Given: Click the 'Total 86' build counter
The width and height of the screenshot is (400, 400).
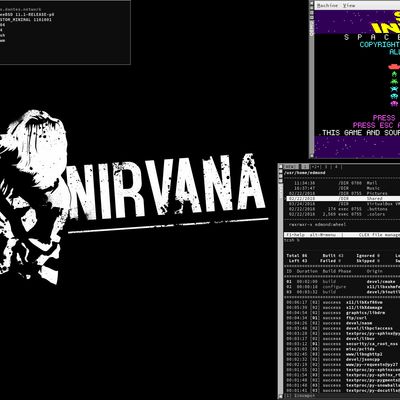Looking at the screenshot, I should pyautogui.click(x=297, y=256).
